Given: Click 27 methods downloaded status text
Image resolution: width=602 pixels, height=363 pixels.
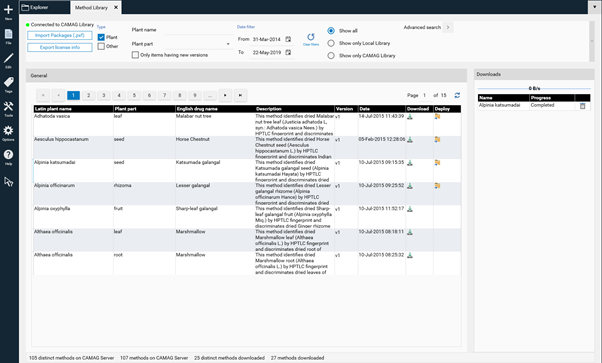Looking at the screenshot, I should (x=297, y=358).
